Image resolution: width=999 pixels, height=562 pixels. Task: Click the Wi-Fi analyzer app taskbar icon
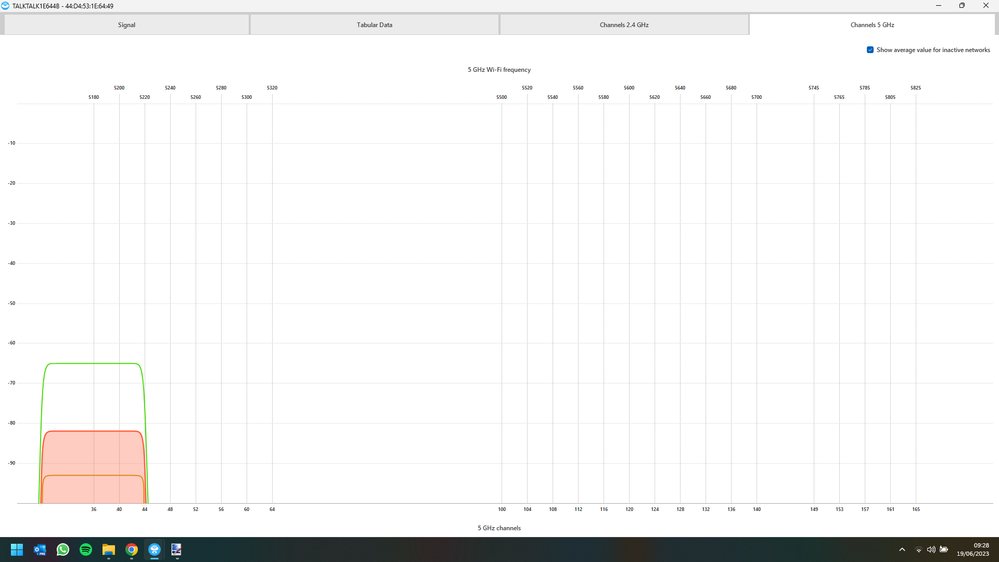[155, 549]
